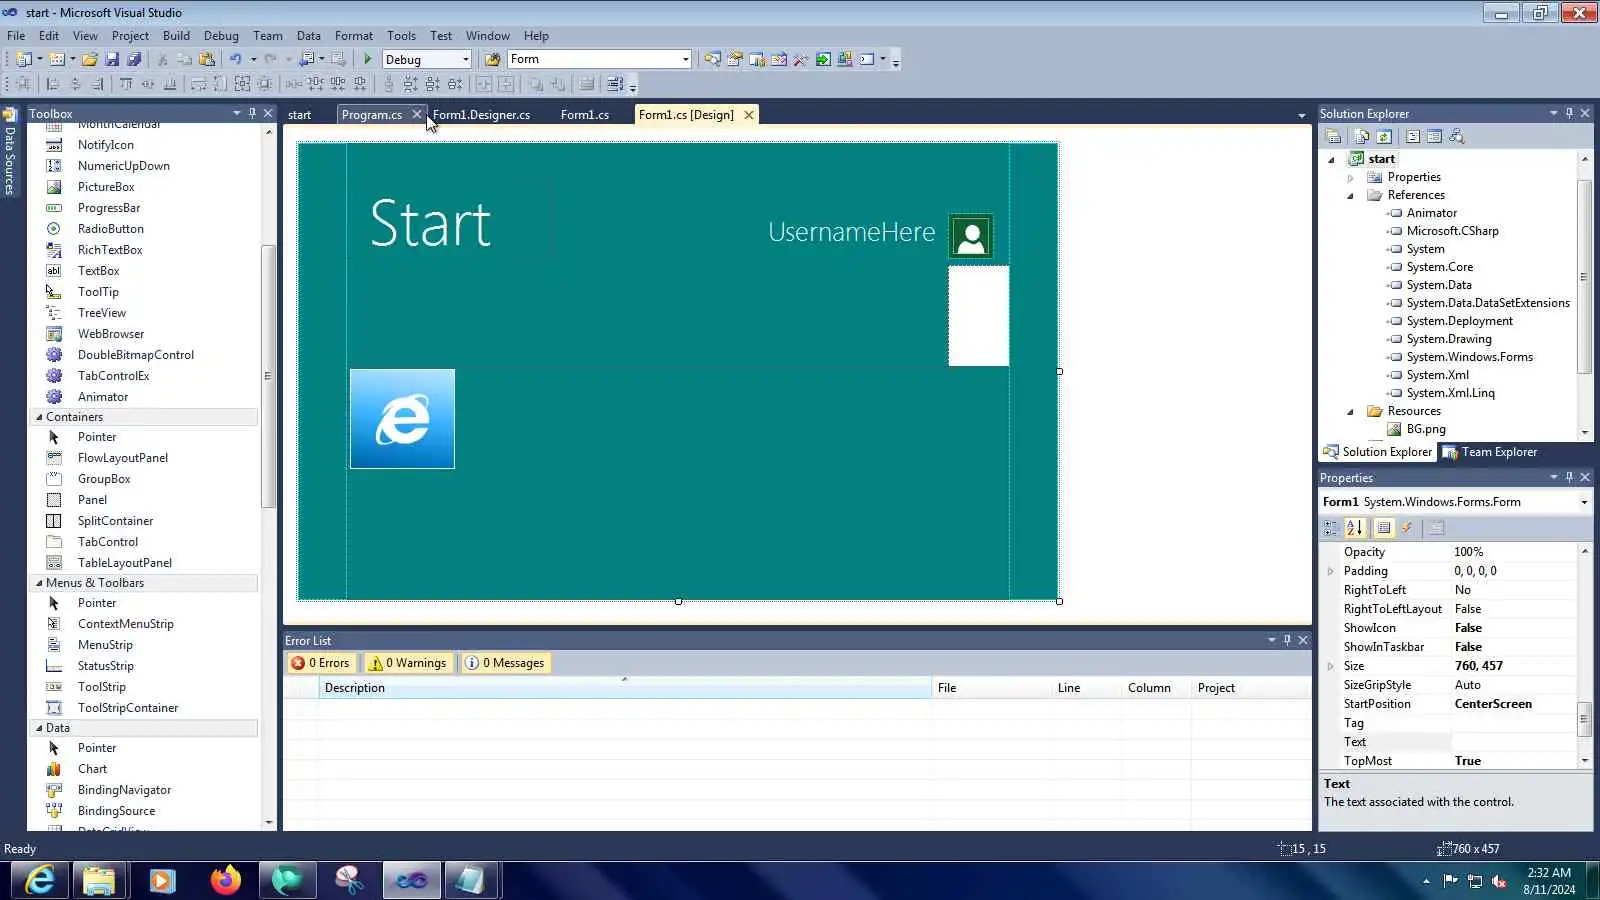Start debugging with the green play button
1600x900 pixels.
pos(368,60)
